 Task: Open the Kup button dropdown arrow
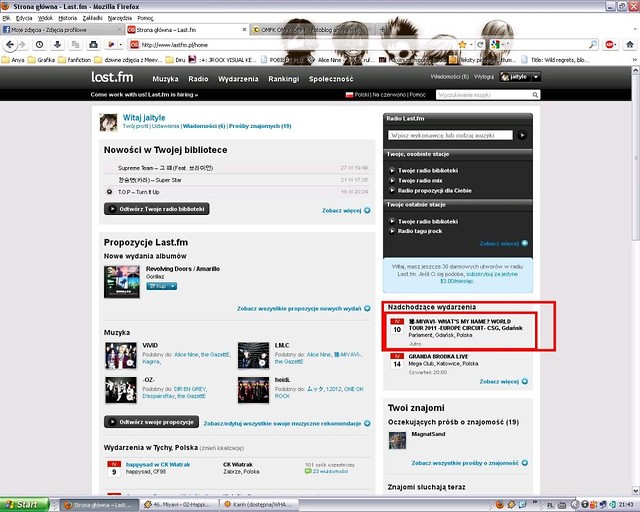[173, 286]
